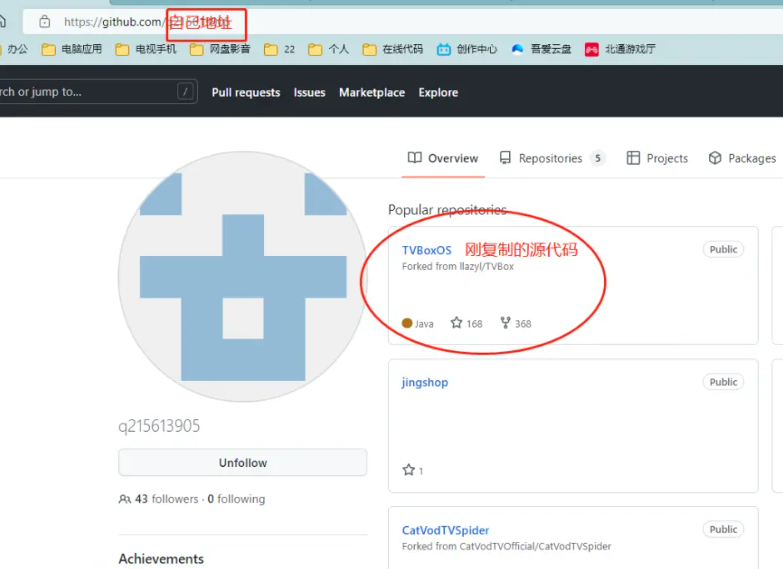The width and height of the screenshot is (783, 569).
Task: Open the jingshop repository link
Action: (x=425, y=382)
